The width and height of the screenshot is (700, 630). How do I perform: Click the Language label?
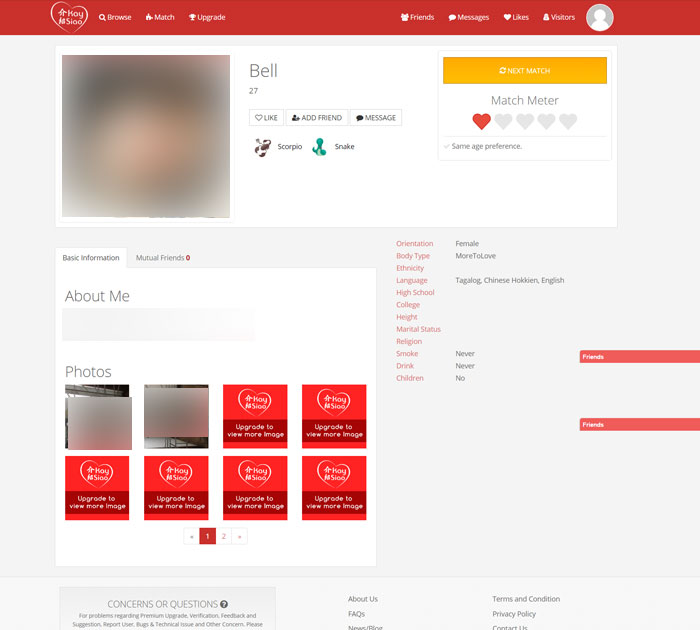click(412, 280)
